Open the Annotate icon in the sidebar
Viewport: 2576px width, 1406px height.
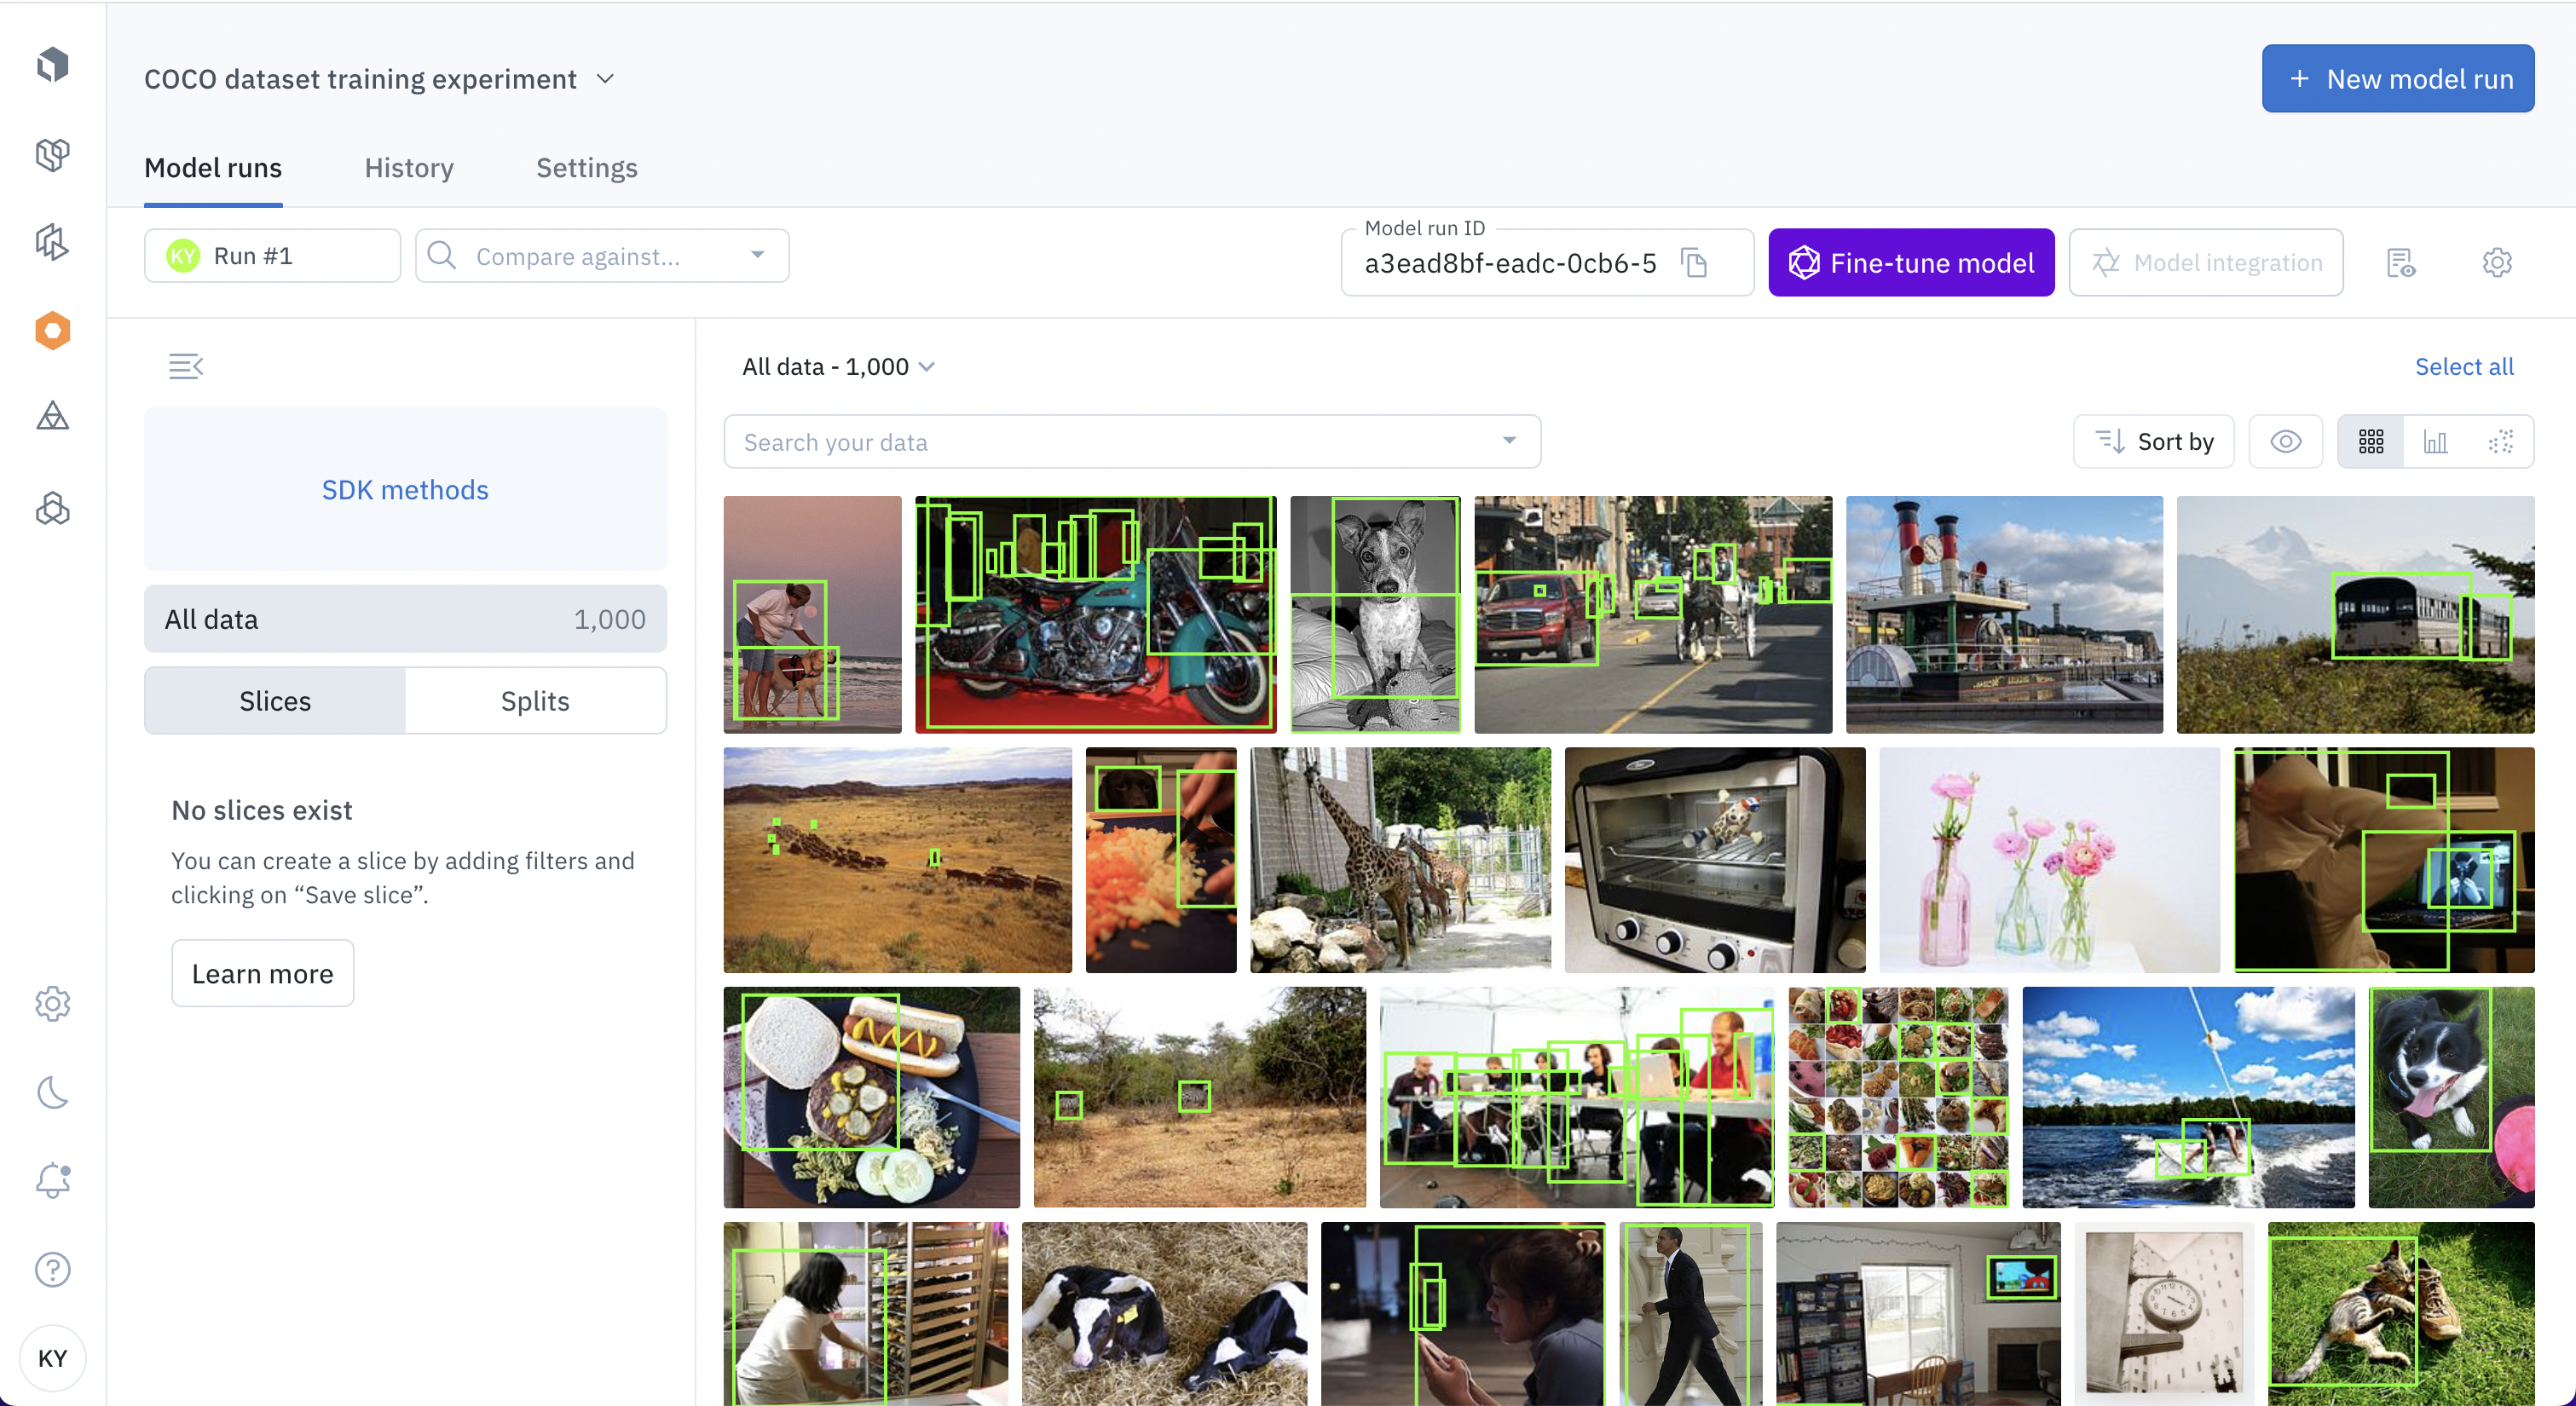52,242
